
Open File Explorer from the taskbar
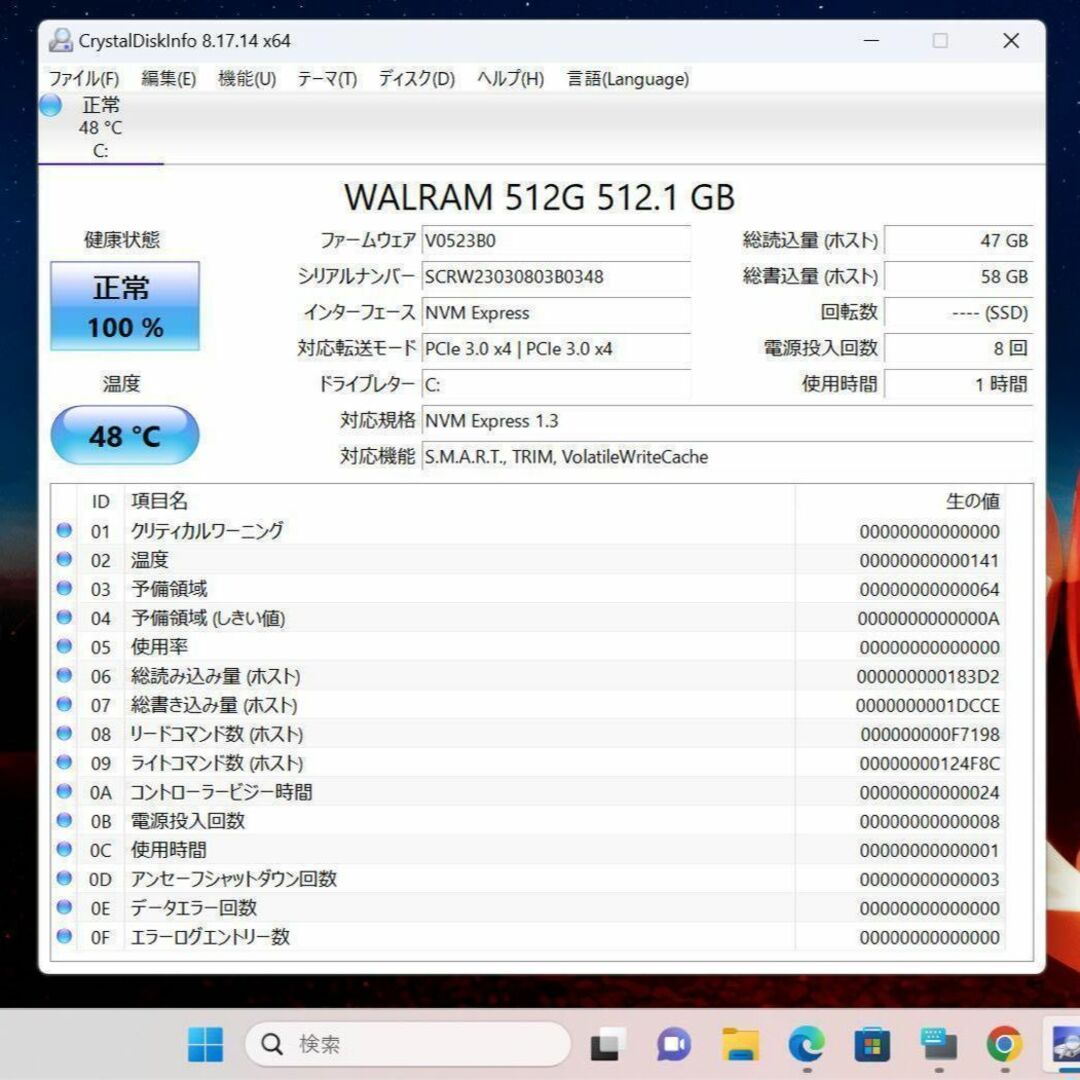point(740,1044)
